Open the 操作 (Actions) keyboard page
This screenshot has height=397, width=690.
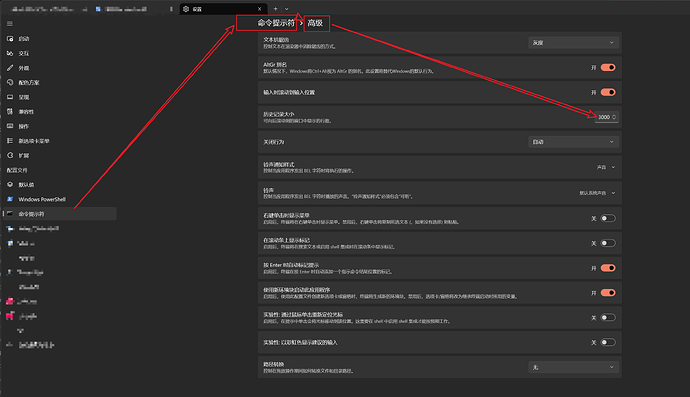[58, 126]
